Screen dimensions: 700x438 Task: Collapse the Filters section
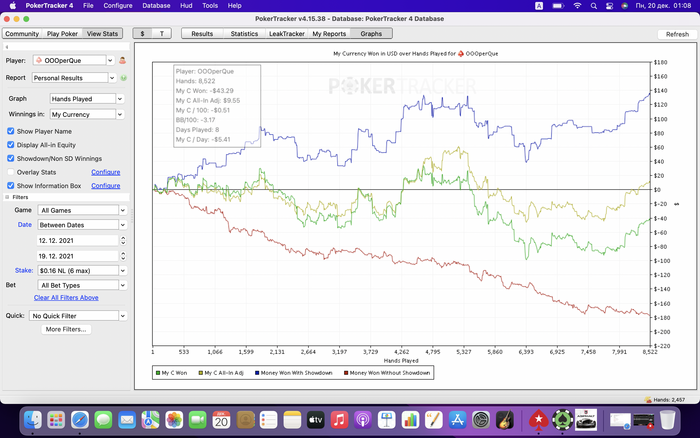click(7, 197)
